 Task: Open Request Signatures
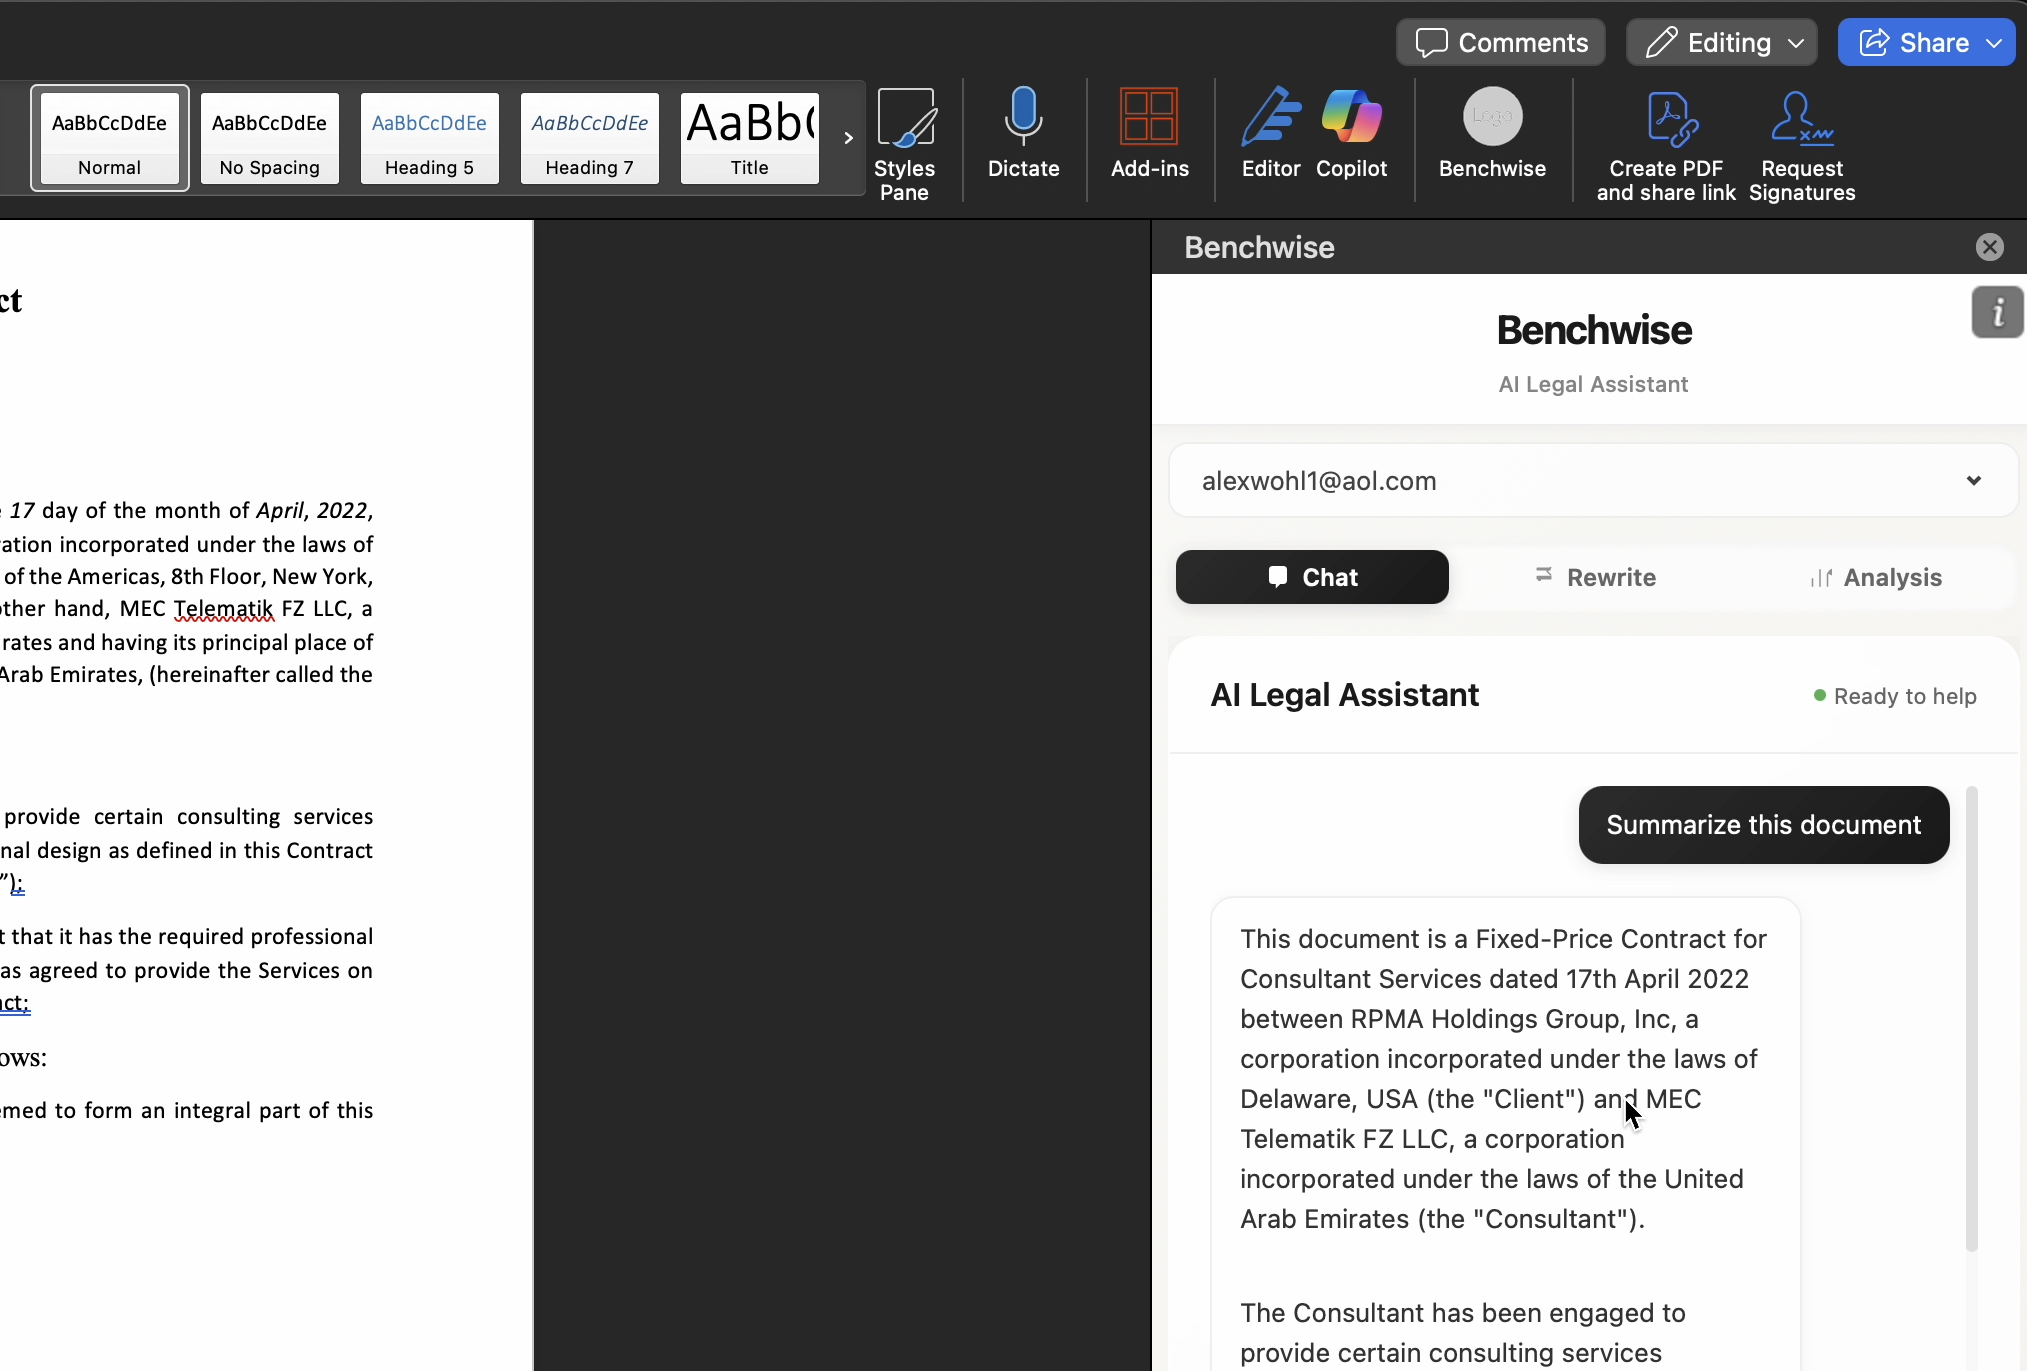(1802, 145)
